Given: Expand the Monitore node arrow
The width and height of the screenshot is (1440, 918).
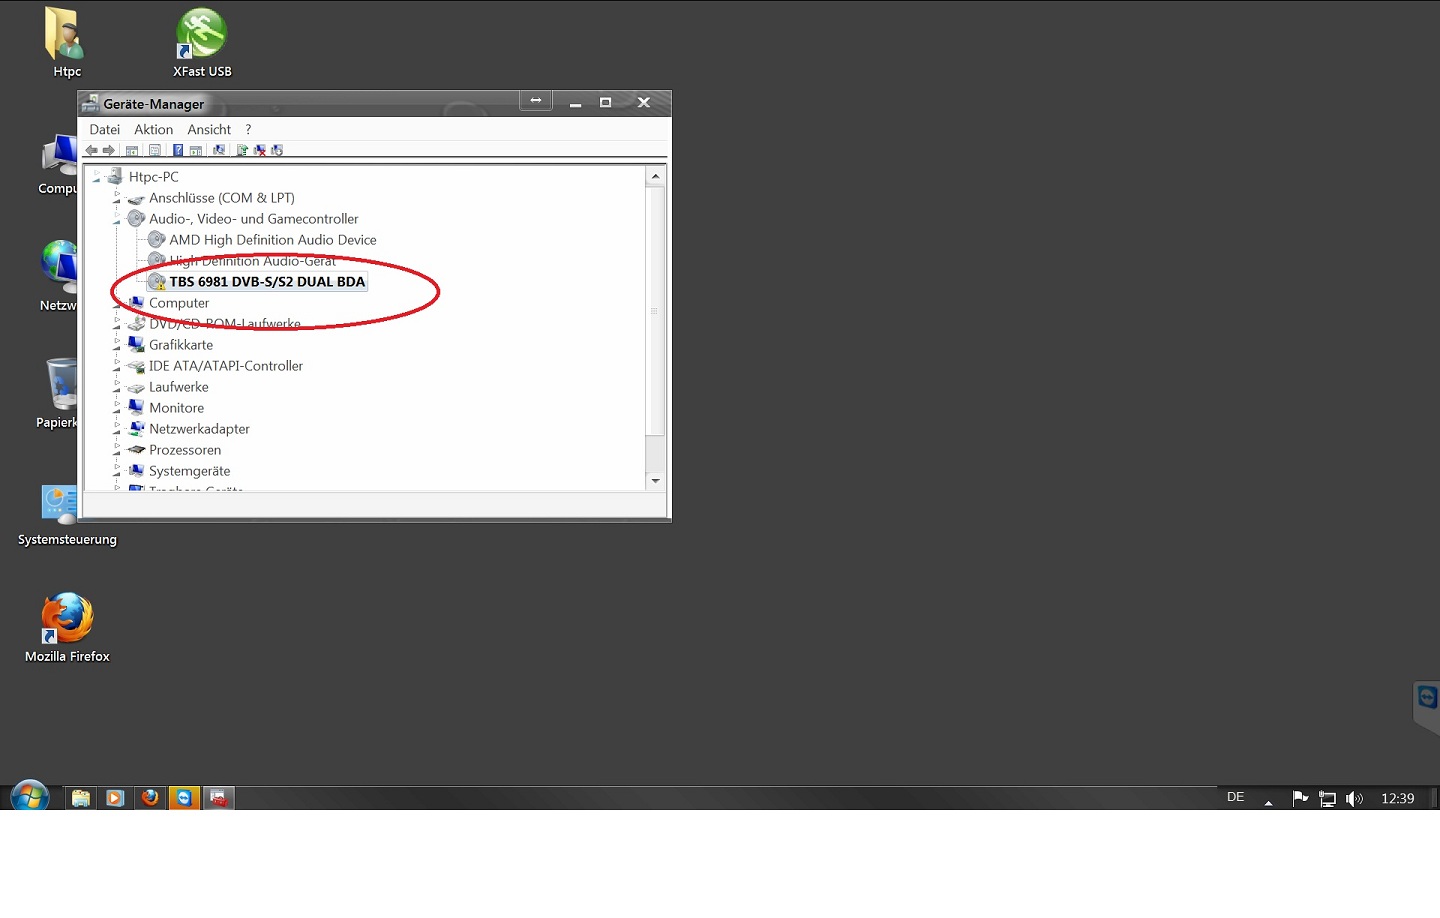Looking at the screenshot, I should pos(117,407).
